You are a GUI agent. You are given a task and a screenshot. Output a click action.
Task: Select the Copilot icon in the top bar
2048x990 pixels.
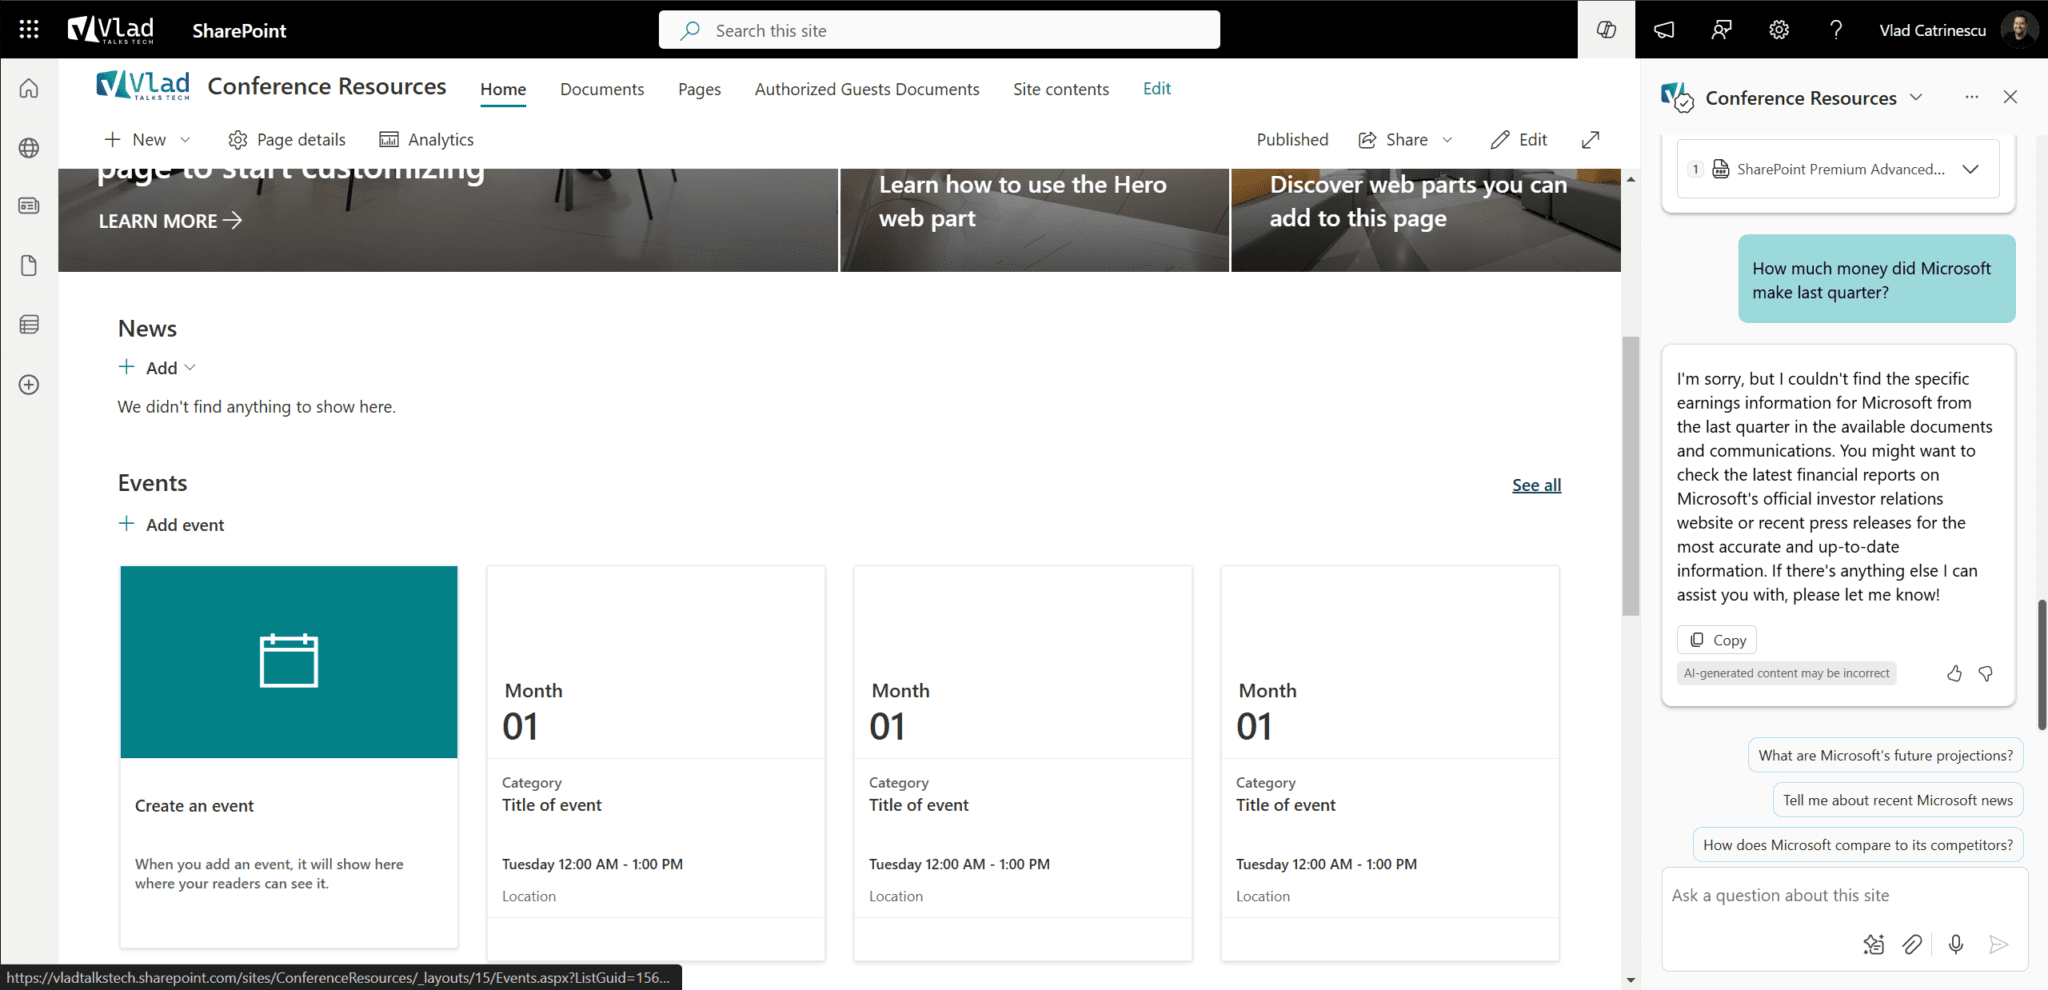[x=1606, y=29]
